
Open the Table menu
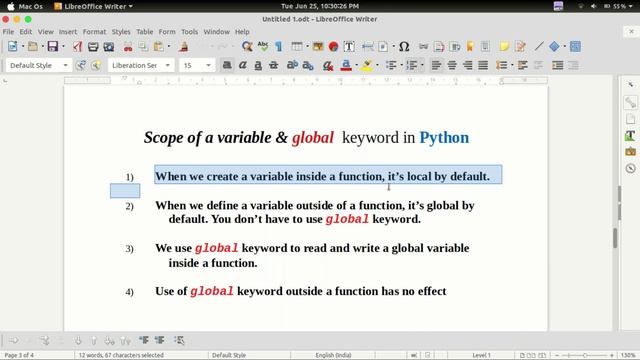[144, 31]
